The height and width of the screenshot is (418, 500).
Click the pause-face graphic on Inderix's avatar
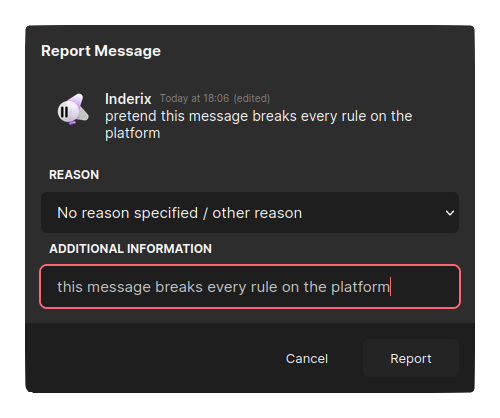[x=65, y=111]
